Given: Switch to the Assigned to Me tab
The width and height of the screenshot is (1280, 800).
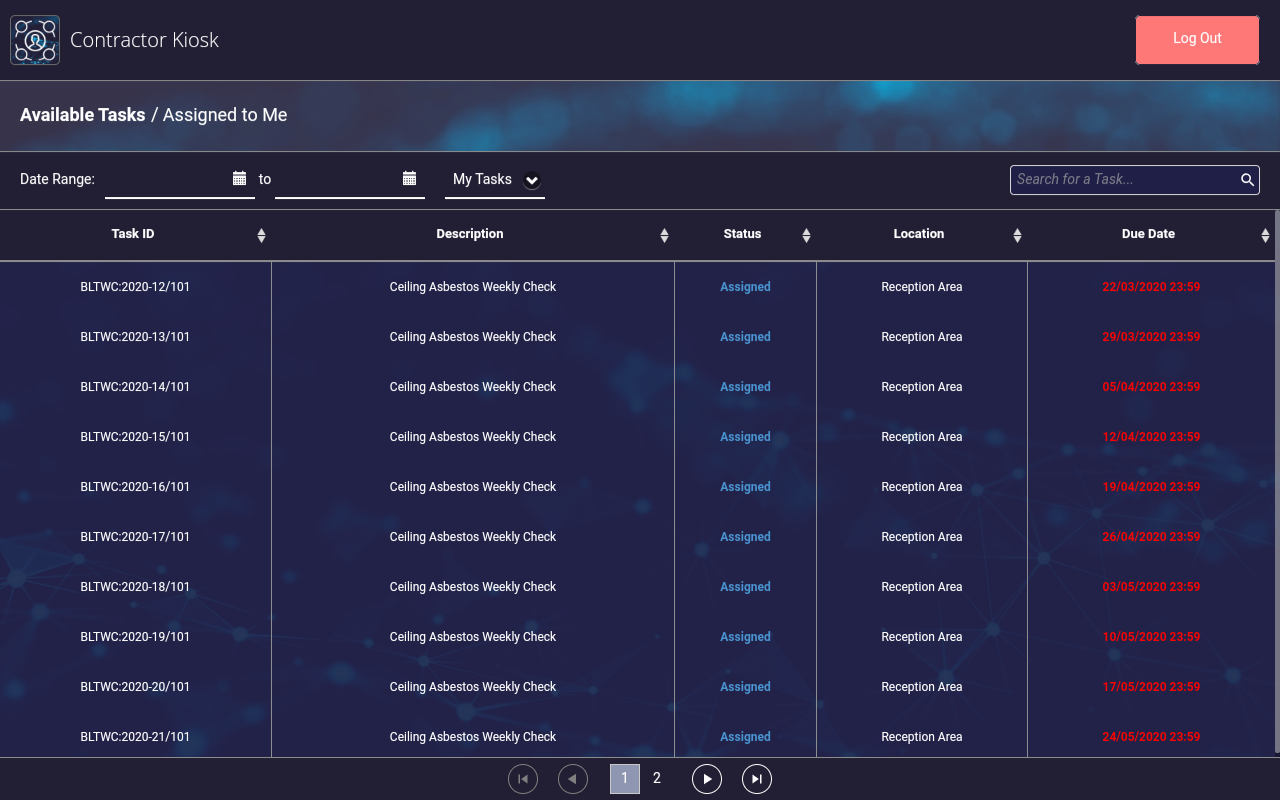Looking at the screenshot, I should pyautogui.click(x=225, y=115).
